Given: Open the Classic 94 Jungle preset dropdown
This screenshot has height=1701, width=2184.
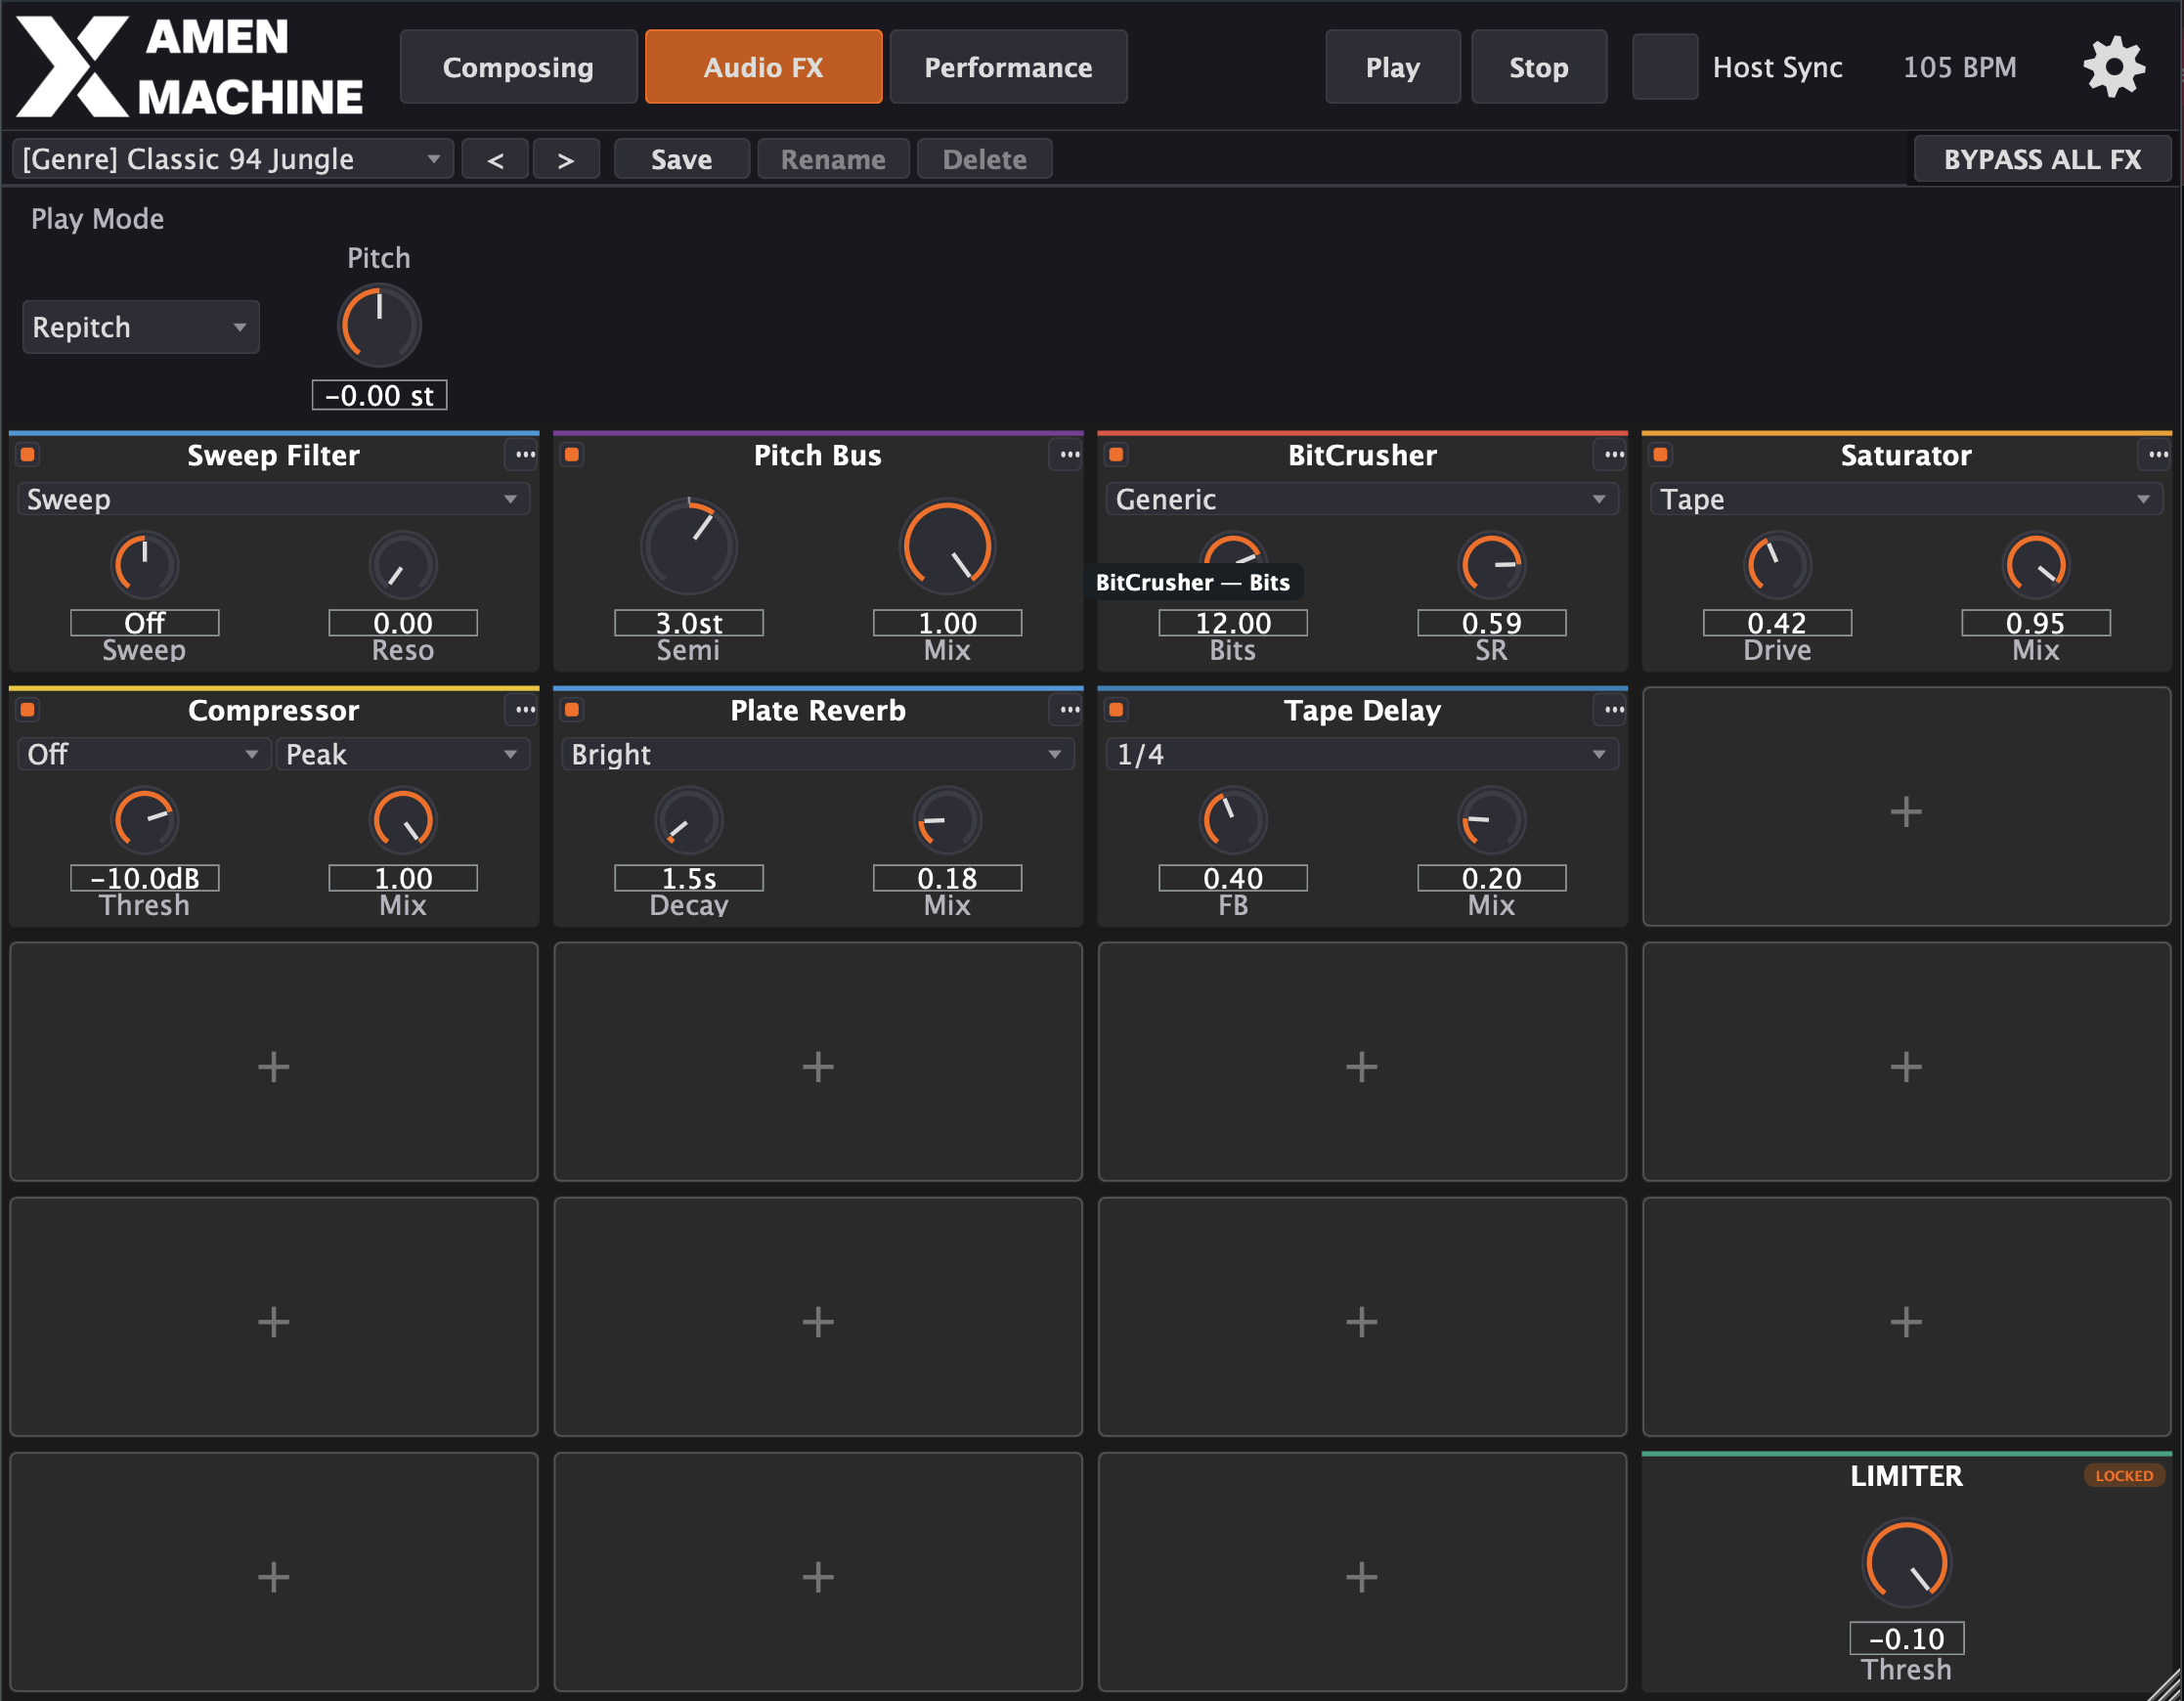Looking at the screenshot, I should tap(233, 159).
